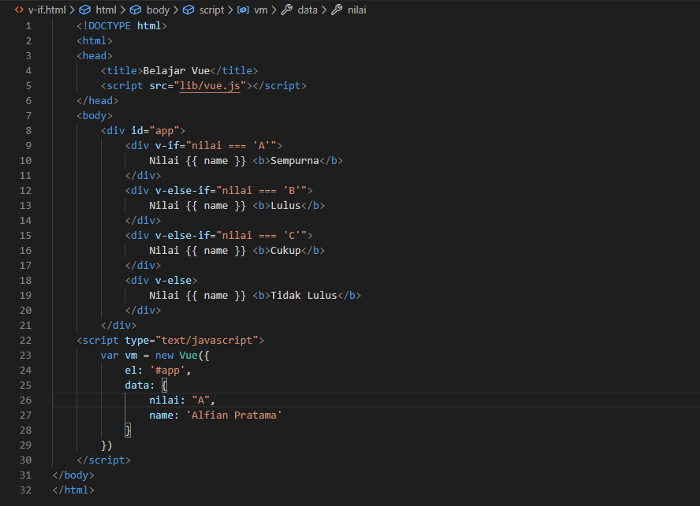This screenshot has width=700, height=506.
Task: Select the body breadcrumb segment
Action: pos(158,10)
